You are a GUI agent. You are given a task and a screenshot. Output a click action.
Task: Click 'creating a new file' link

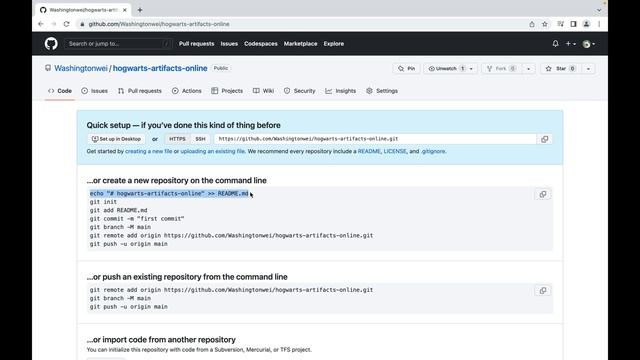point(149,151)
